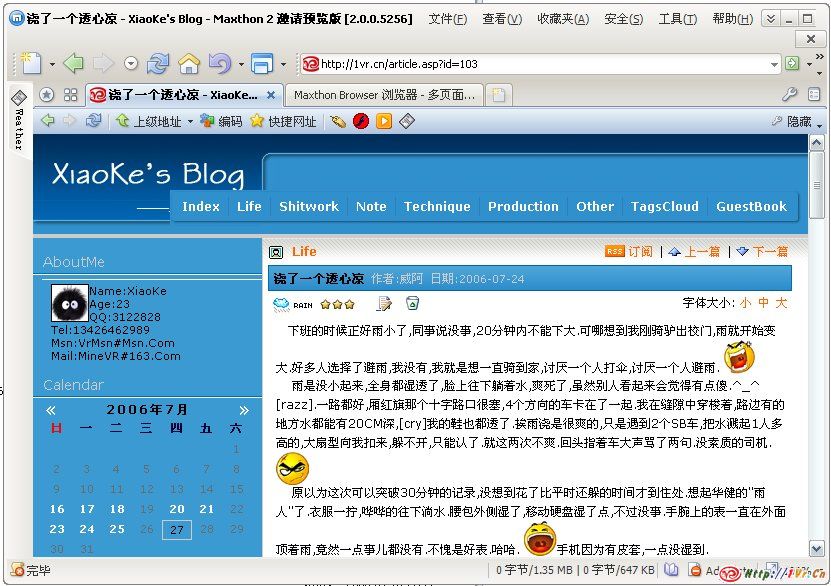
Task: Open the favorites star icon beside the tabs
Action: click(x=47, y=95)
